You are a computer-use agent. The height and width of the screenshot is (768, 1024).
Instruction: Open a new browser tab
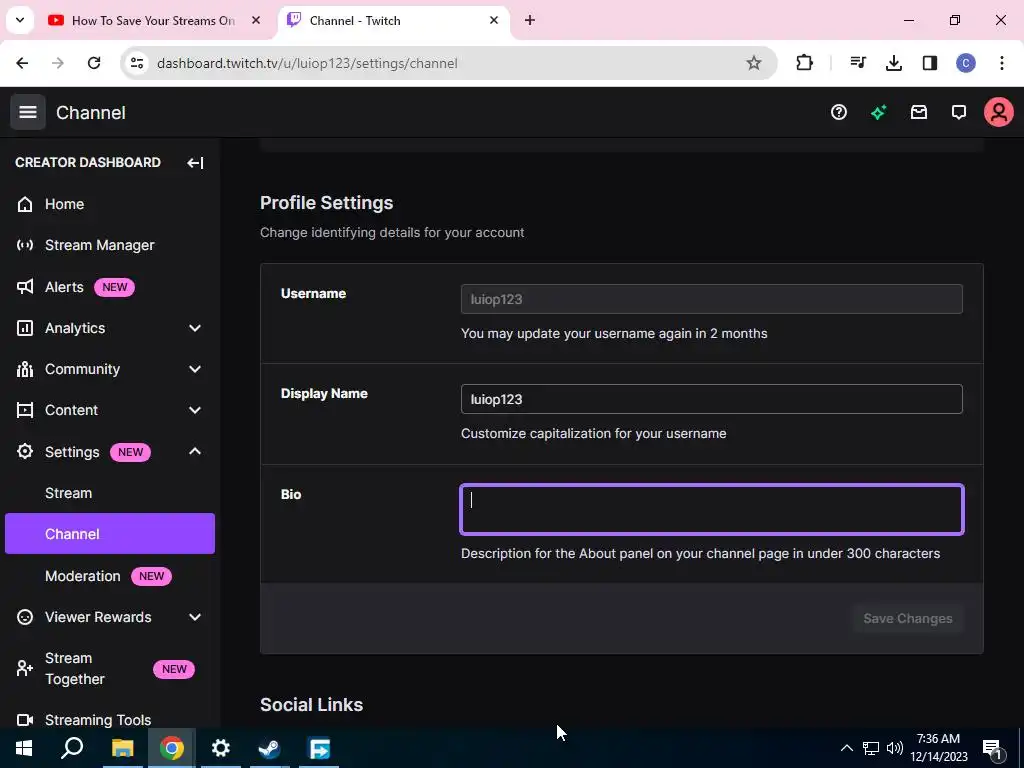pyautogui.click(x=530, y=21)
